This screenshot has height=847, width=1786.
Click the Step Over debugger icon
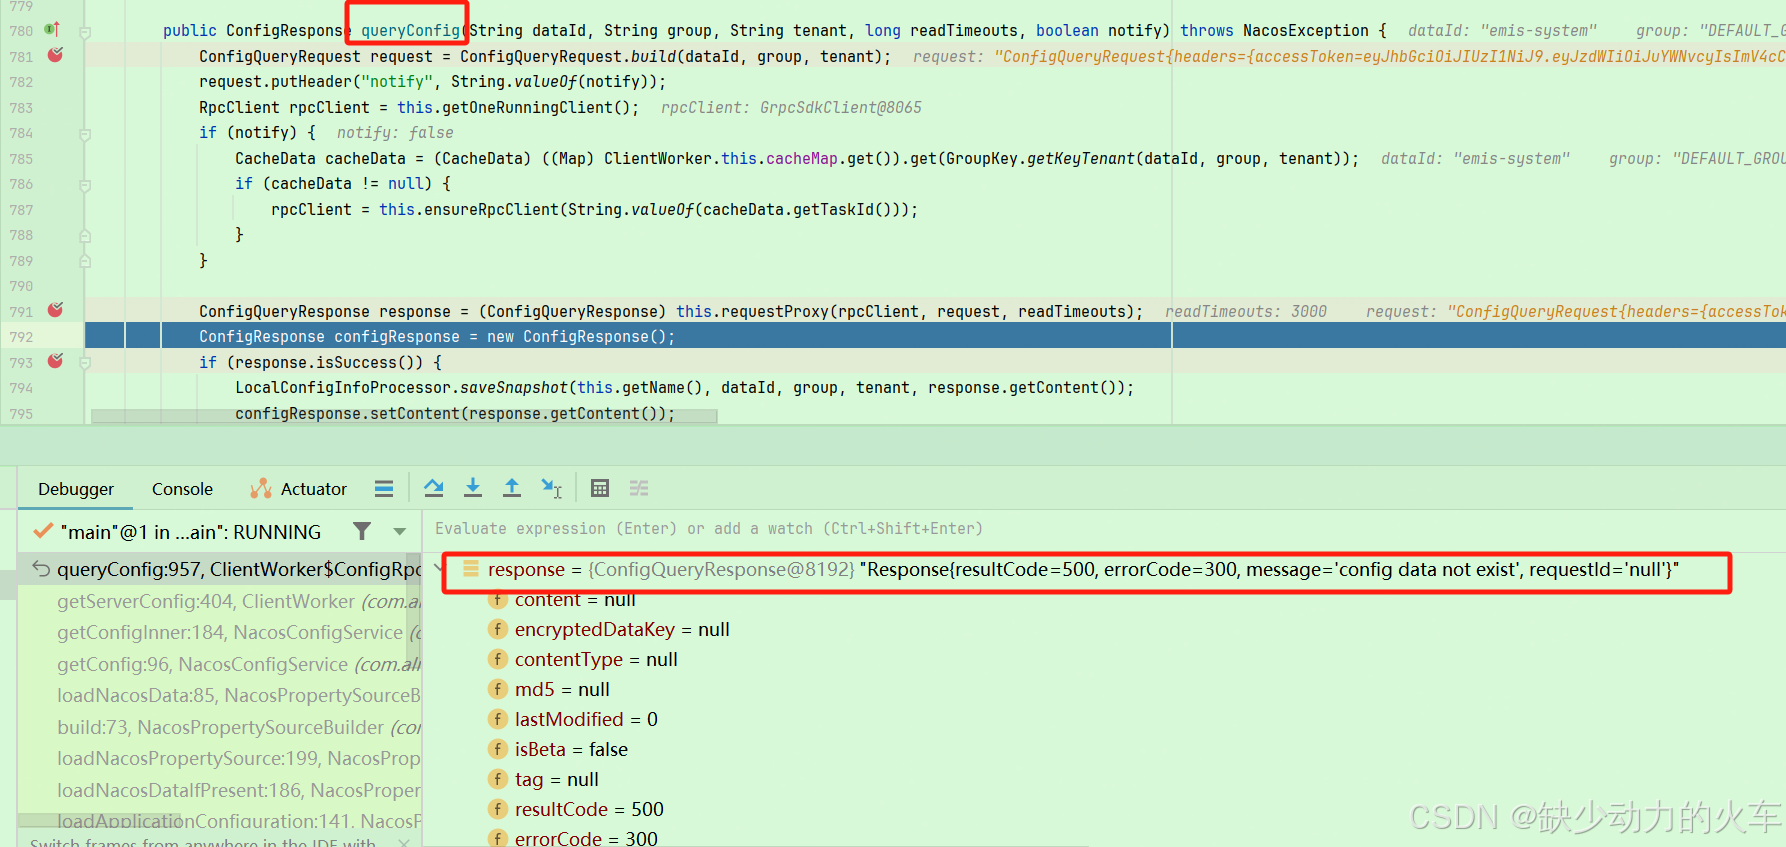[433, 488]
